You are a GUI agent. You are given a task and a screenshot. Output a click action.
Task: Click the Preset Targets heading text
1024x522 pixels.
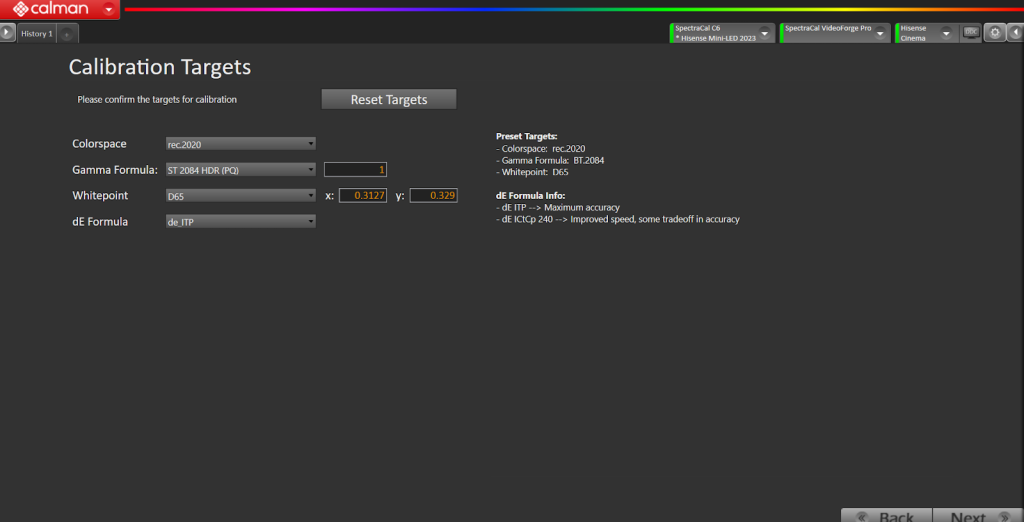click(526, 137)
